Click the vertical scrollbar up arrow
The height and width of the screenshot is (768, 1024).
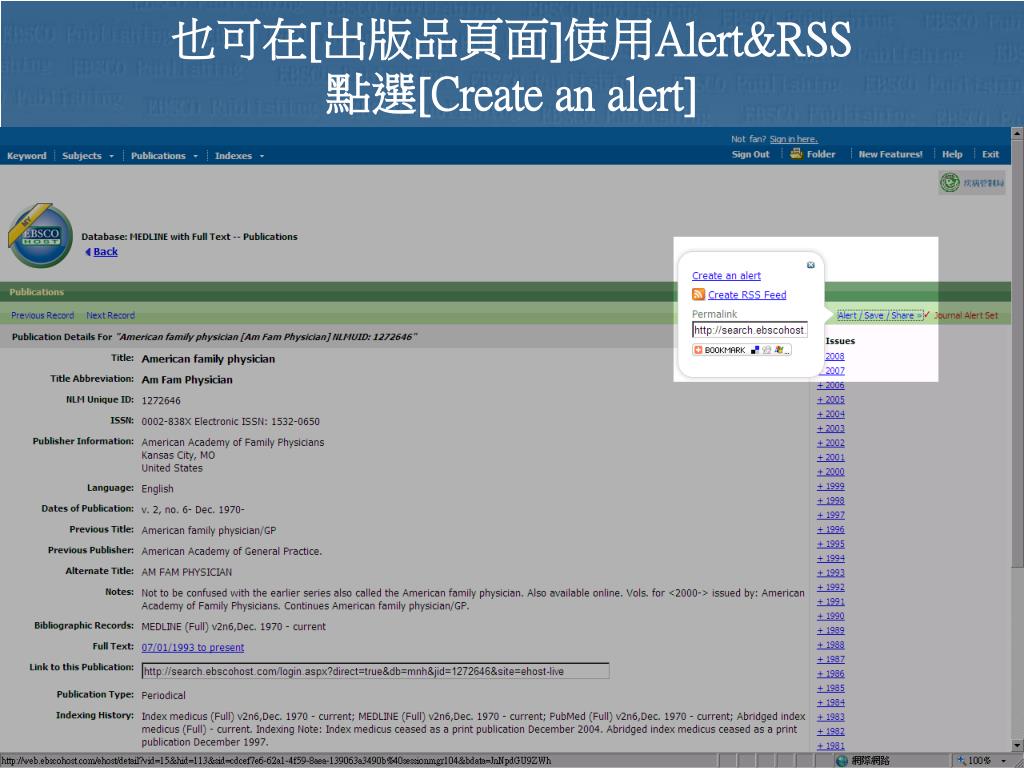pyautogui.click(x=1017, y=133)
